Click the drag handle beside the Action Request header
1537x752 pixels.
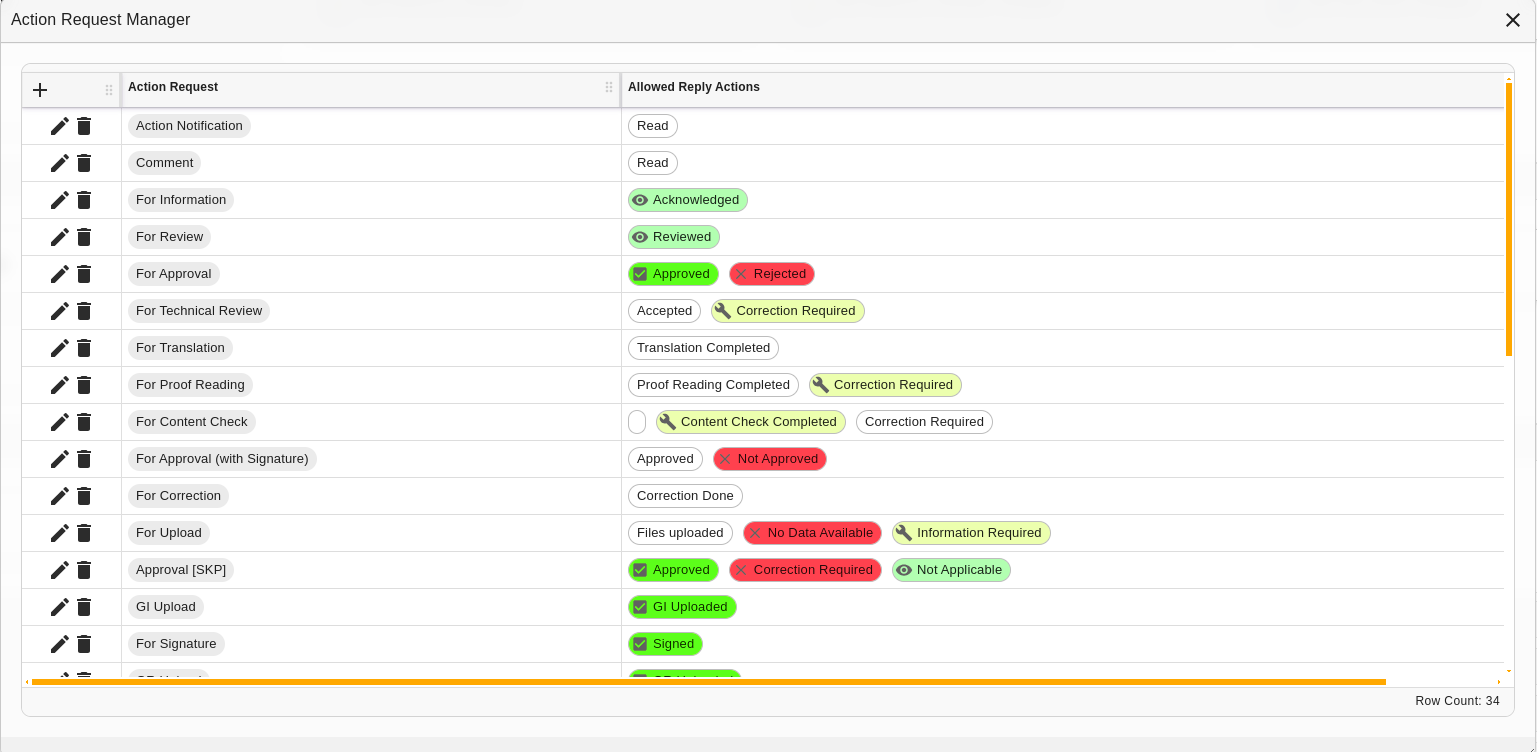pos(609,89)
